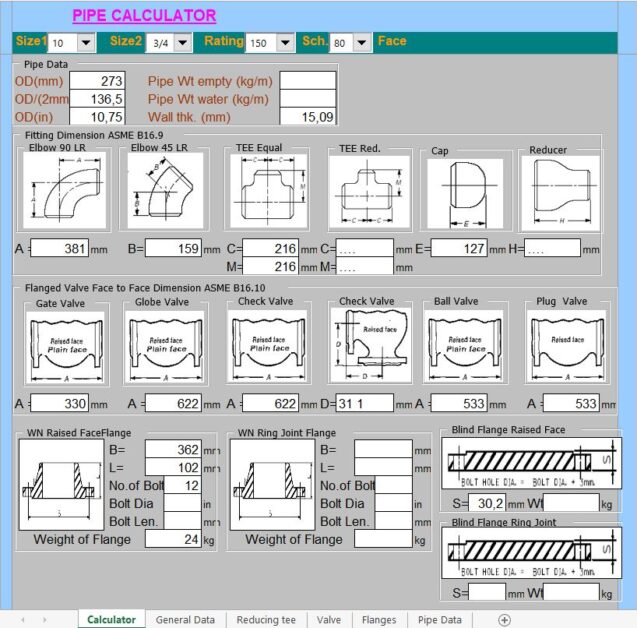Image resolution: width=637 pixels, height=628 pixels.
Task: Click the Elbow 45 B value 159
Action: tap(173, 248)
